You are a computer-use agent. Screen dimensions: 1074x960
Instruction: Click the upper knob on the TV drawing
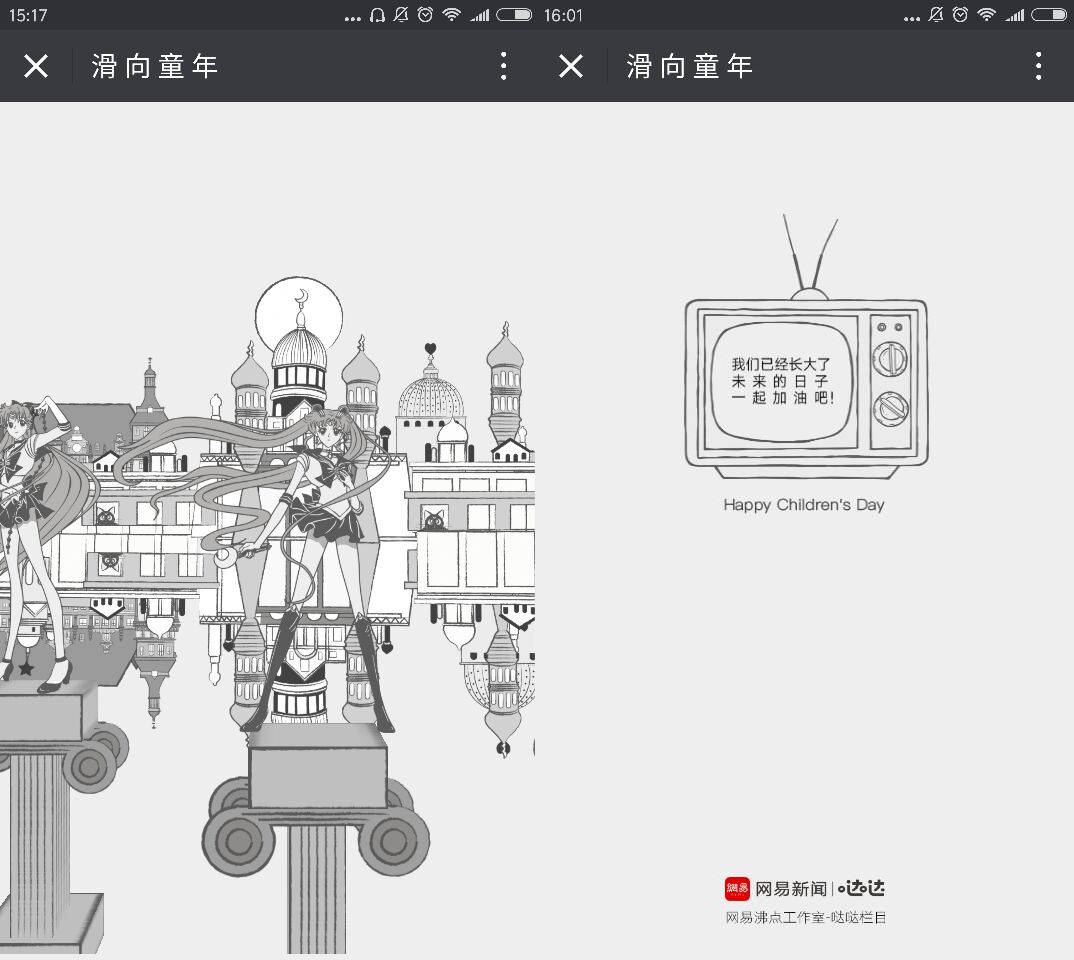click(890, 358)
